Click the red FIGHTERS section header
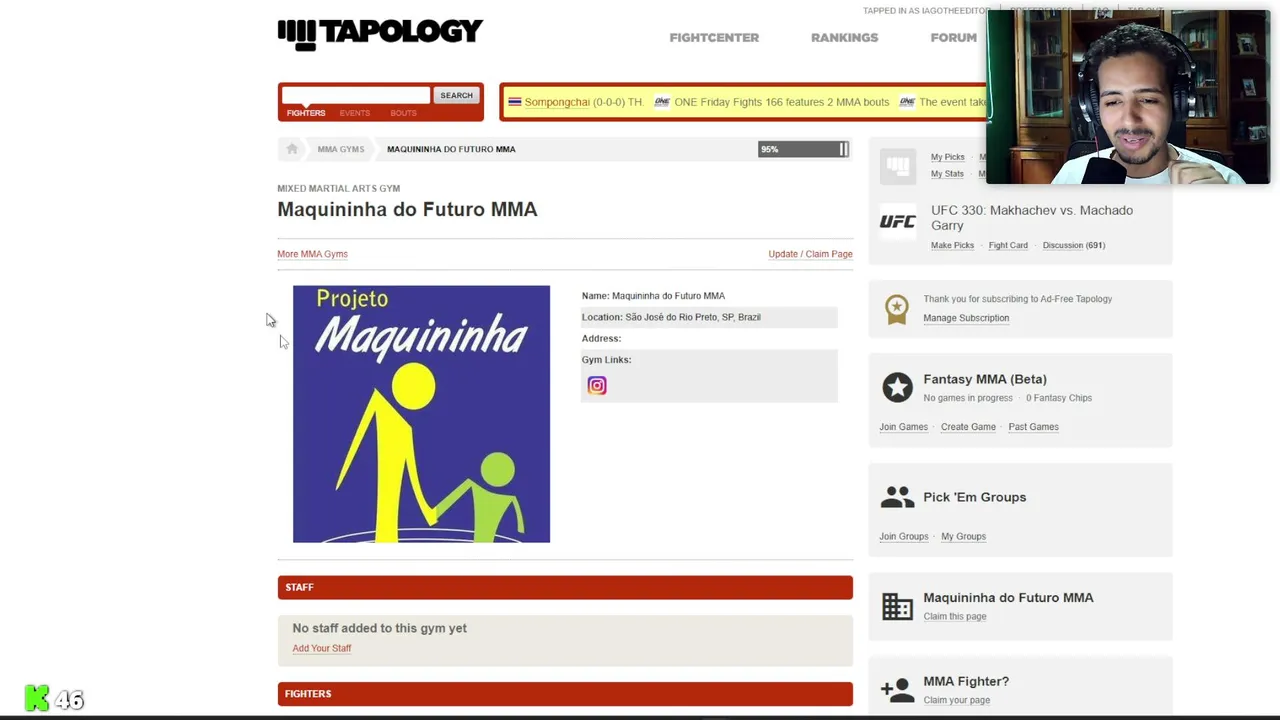Image resolution: width=1280 pixels, height=720 pixels. (565, 694)
